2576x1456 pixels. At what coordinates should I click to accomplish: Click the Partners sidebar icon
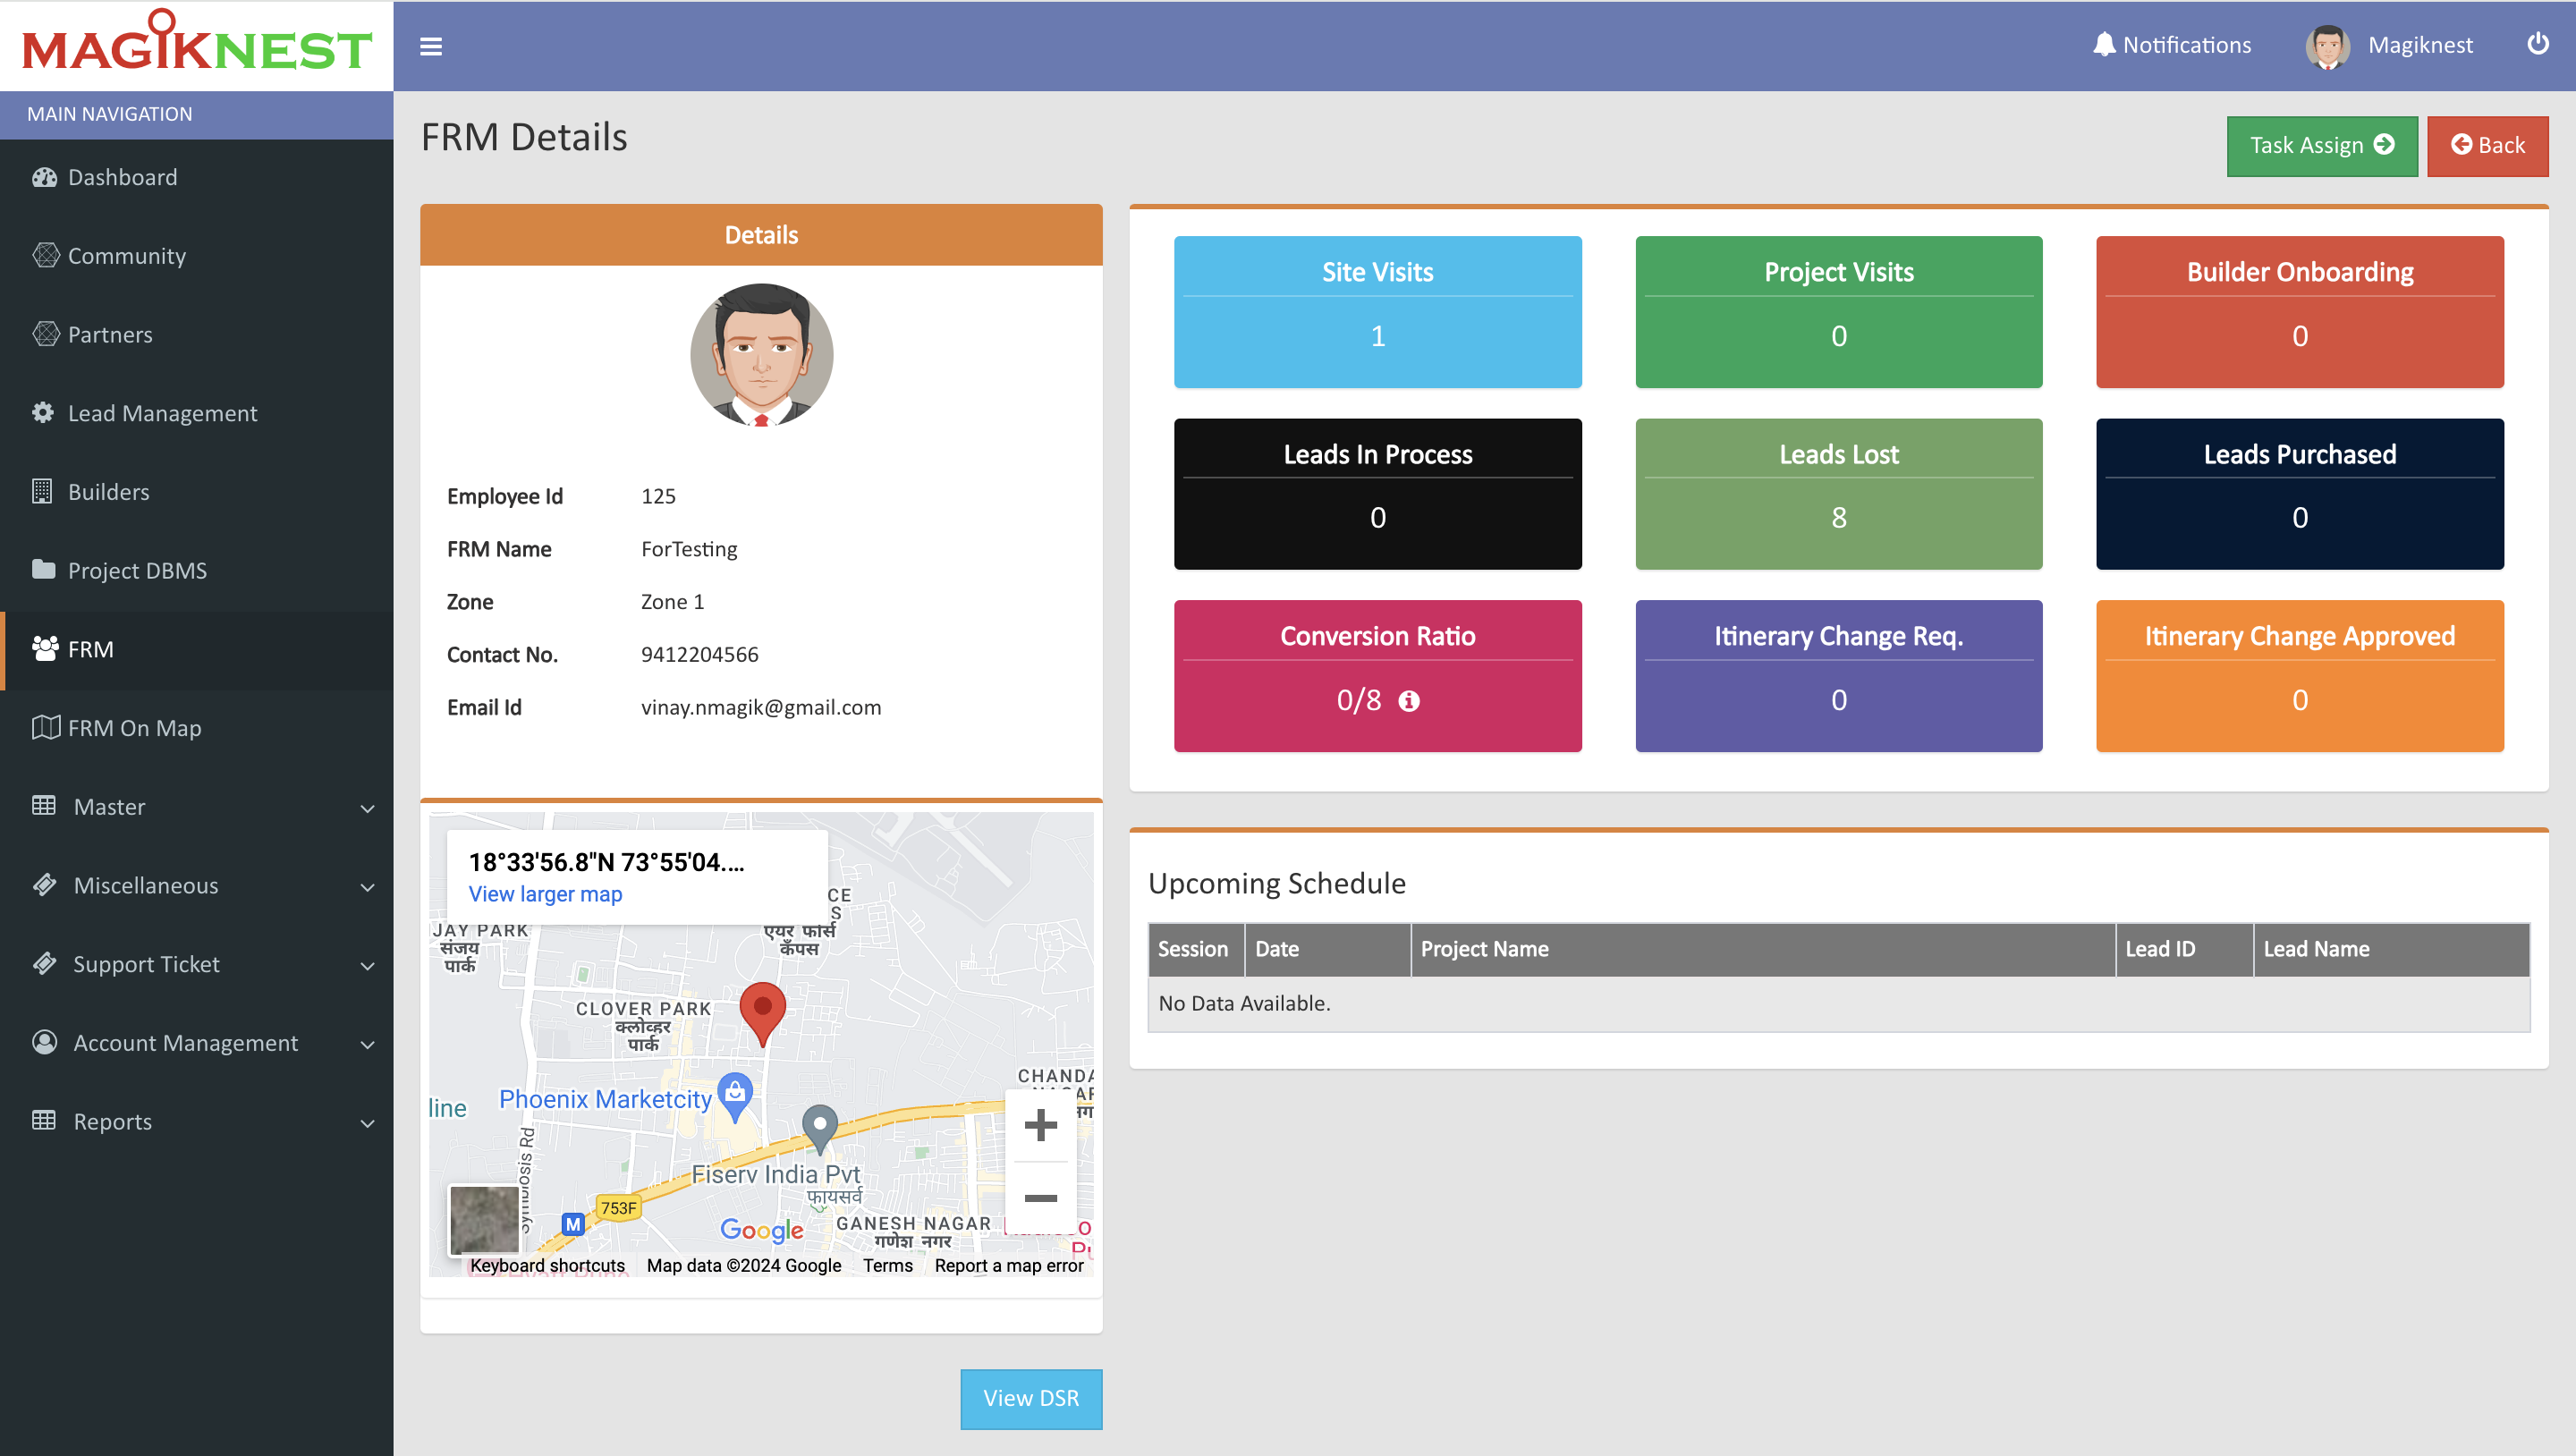45,334
